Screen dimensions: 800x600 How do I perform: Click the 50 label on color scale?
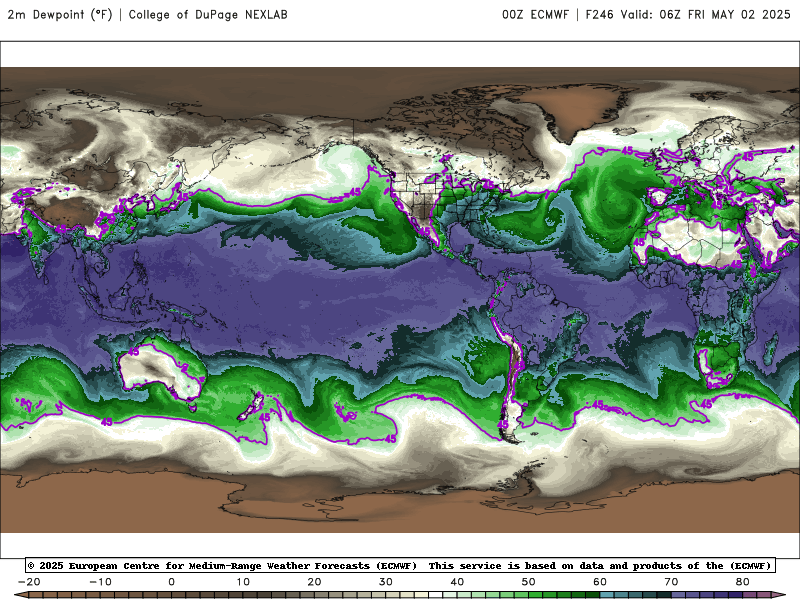(x=529, y=582)
